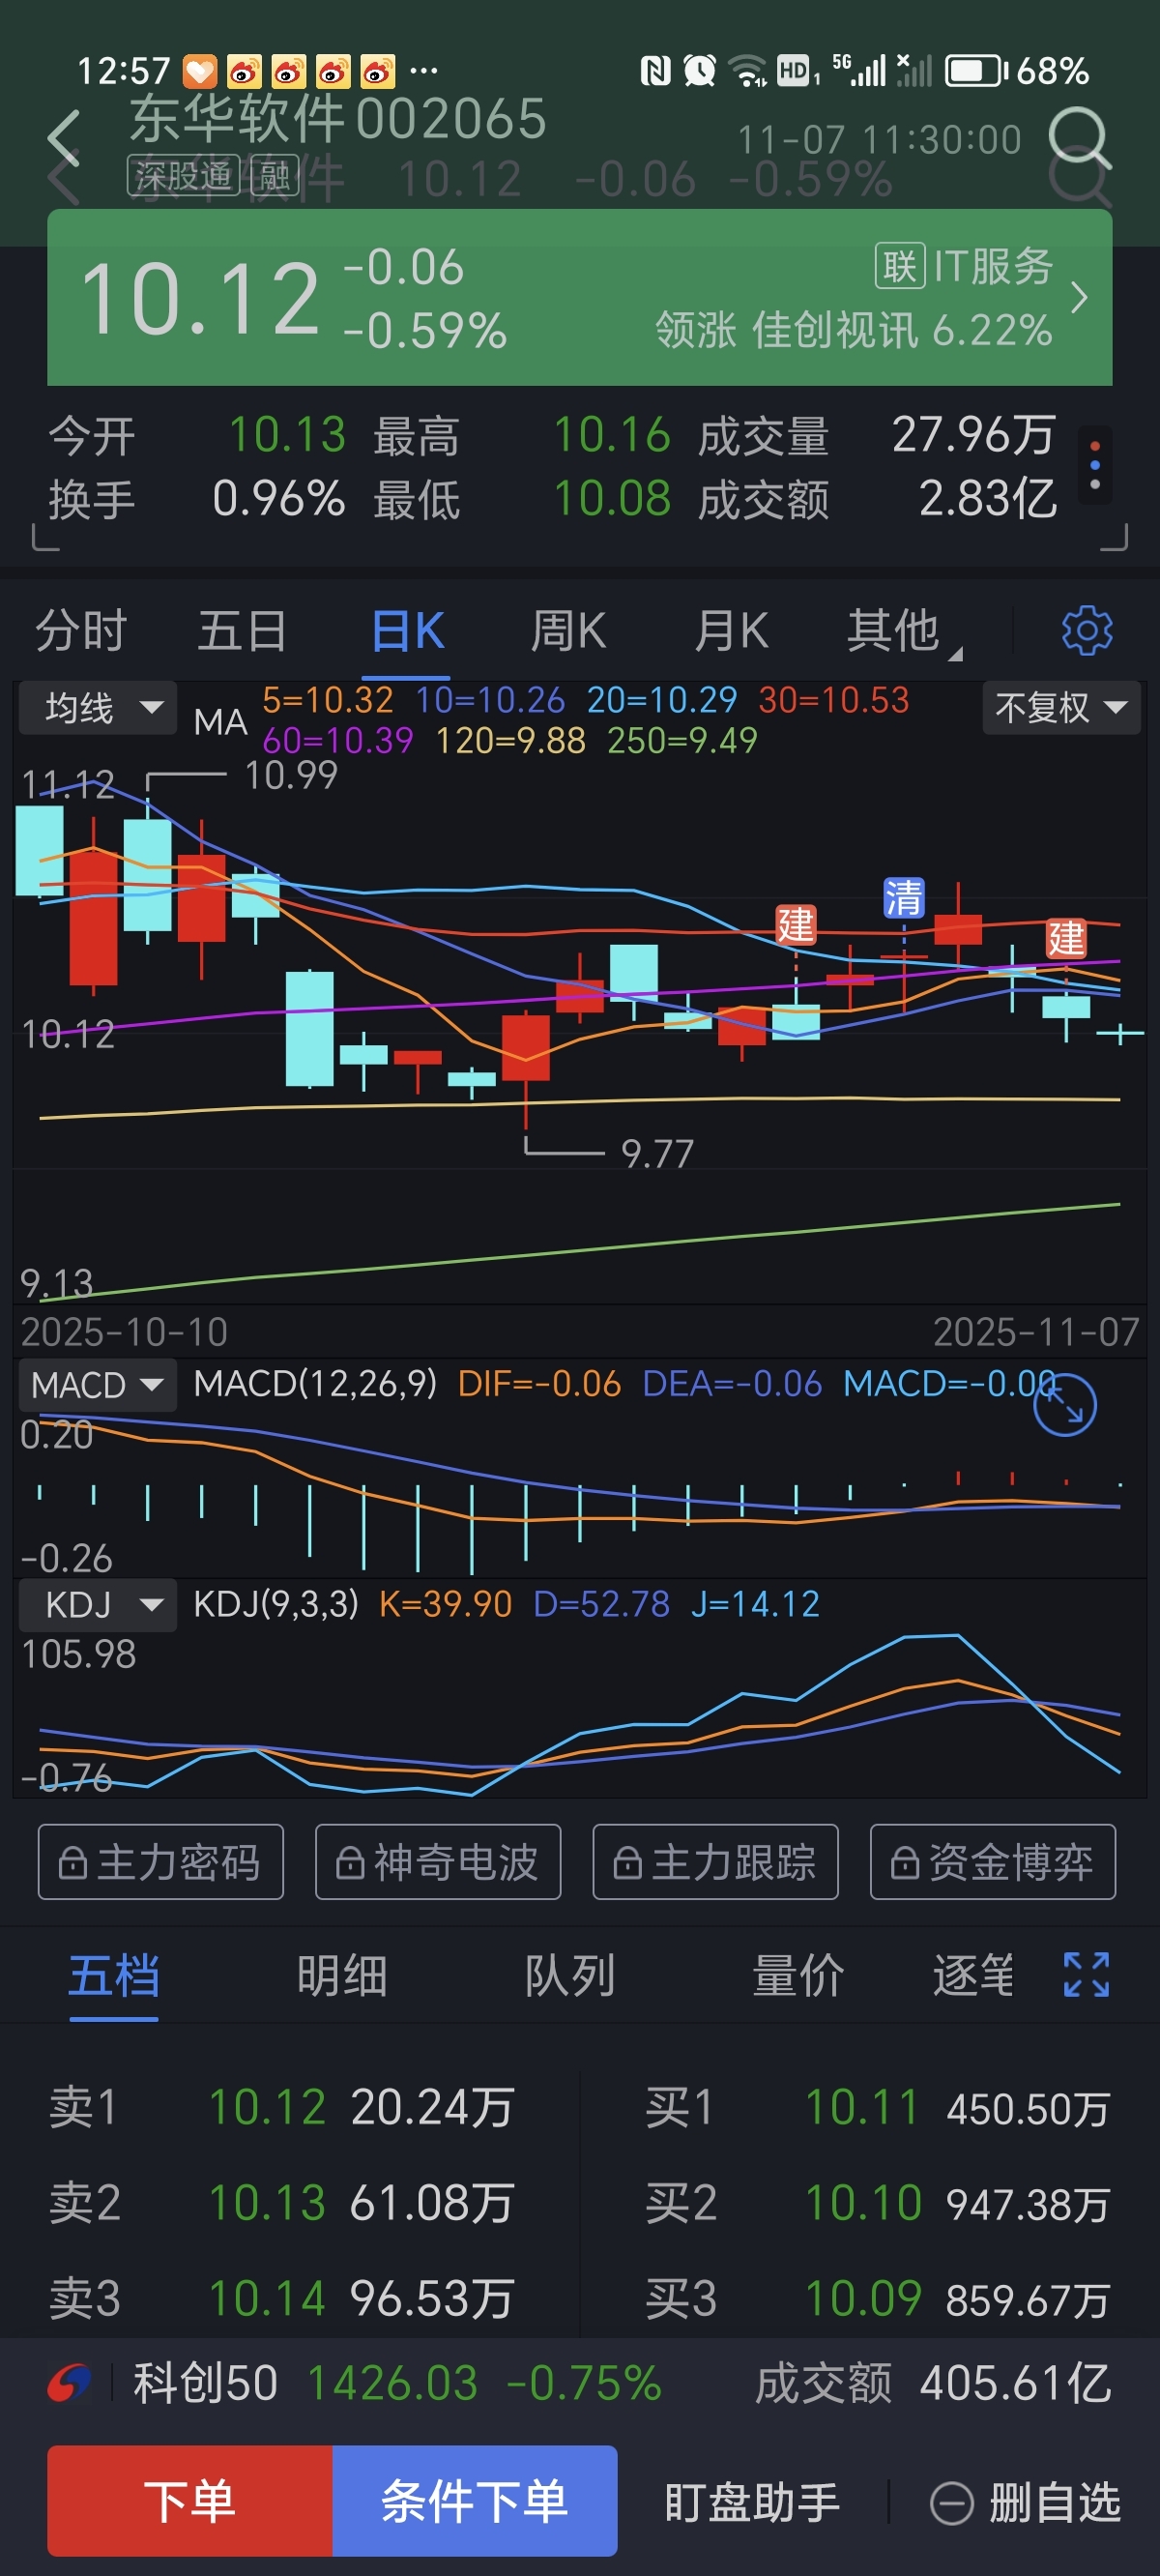Tap the 深股通 tag

click(183, 176)
